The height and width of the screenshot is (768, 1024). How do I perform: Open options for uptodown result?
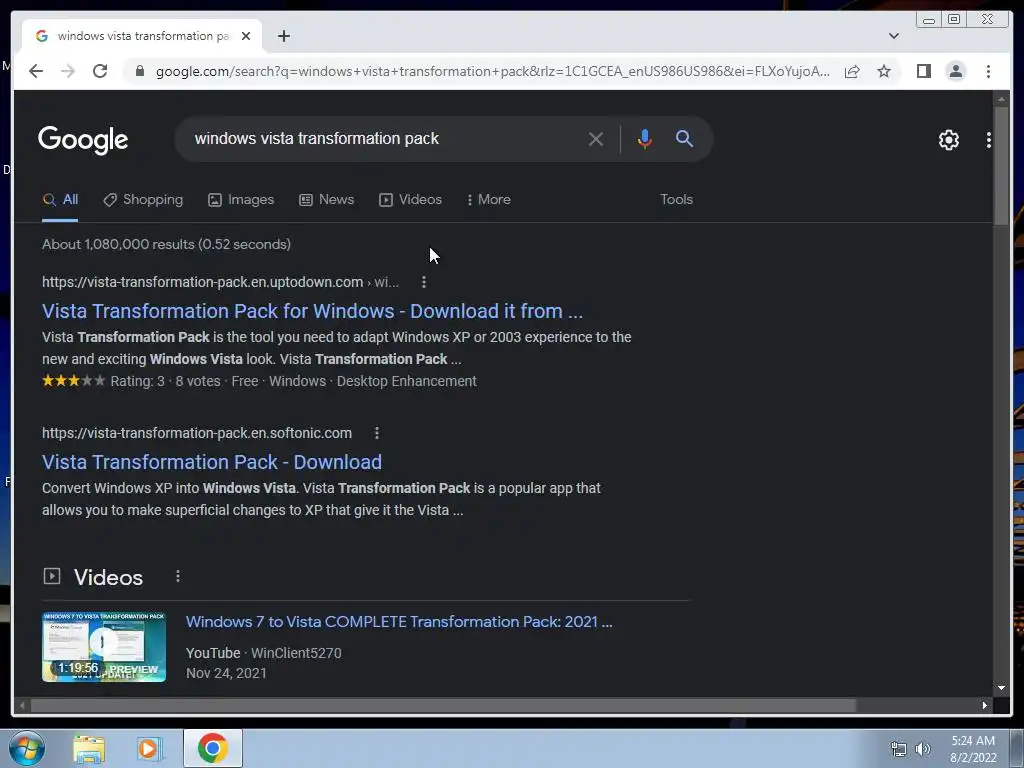tap(424, 282)
